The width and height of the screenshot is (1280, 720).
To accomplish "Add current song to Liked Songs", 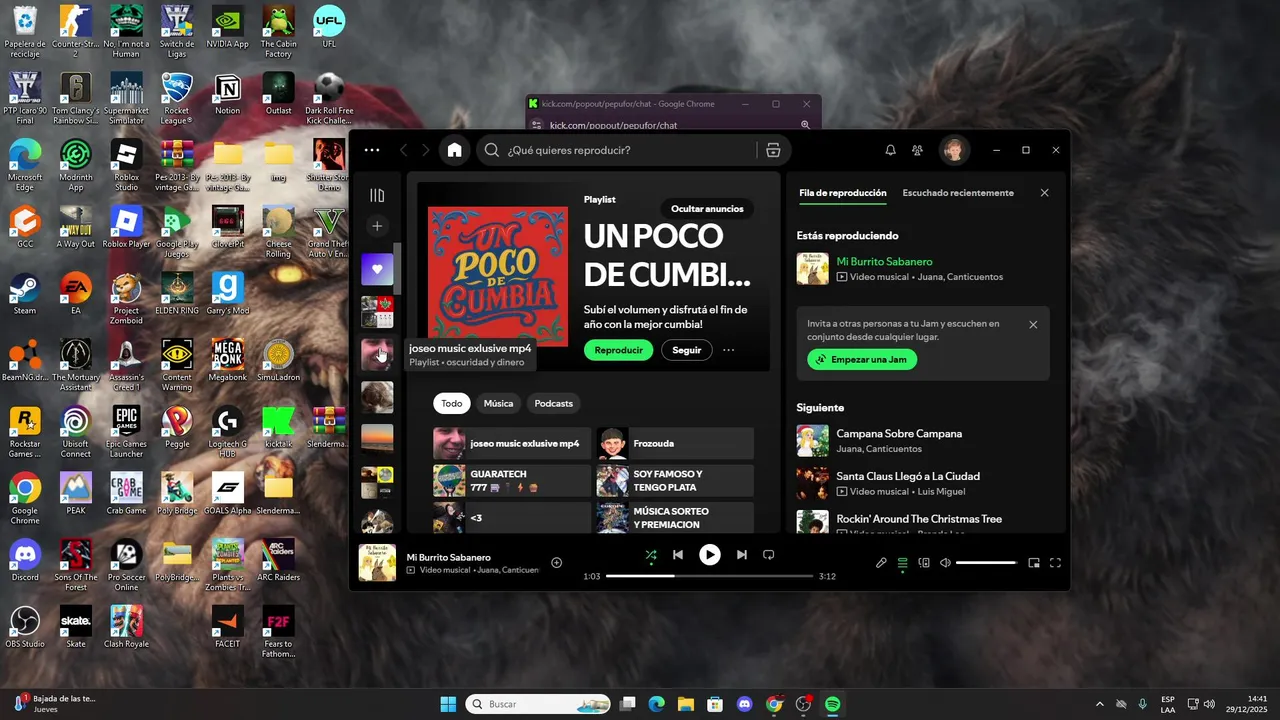I will 557,563.
